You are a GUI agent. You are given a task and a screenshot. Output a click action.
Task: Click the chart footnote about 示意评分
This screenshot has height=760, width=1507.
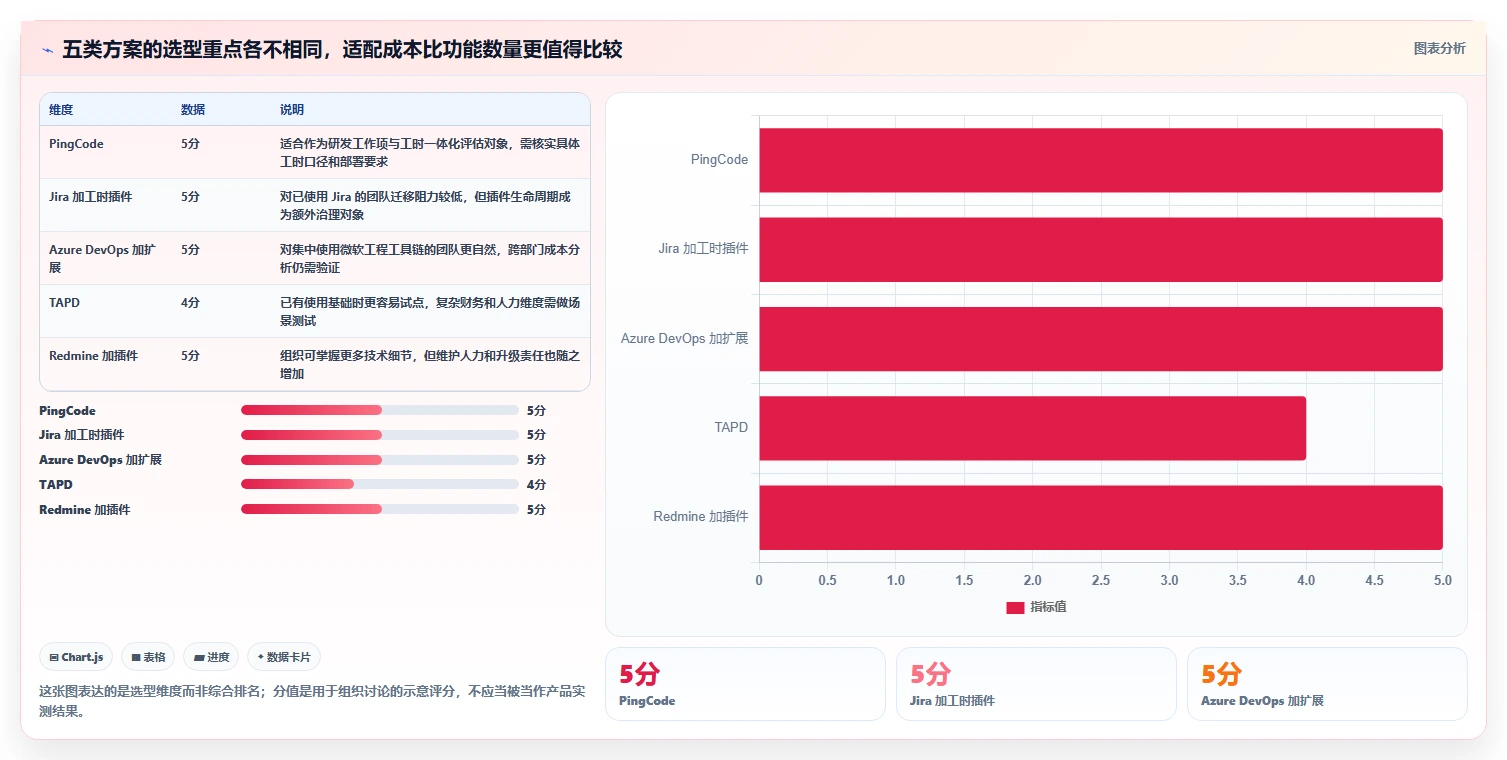312,701
